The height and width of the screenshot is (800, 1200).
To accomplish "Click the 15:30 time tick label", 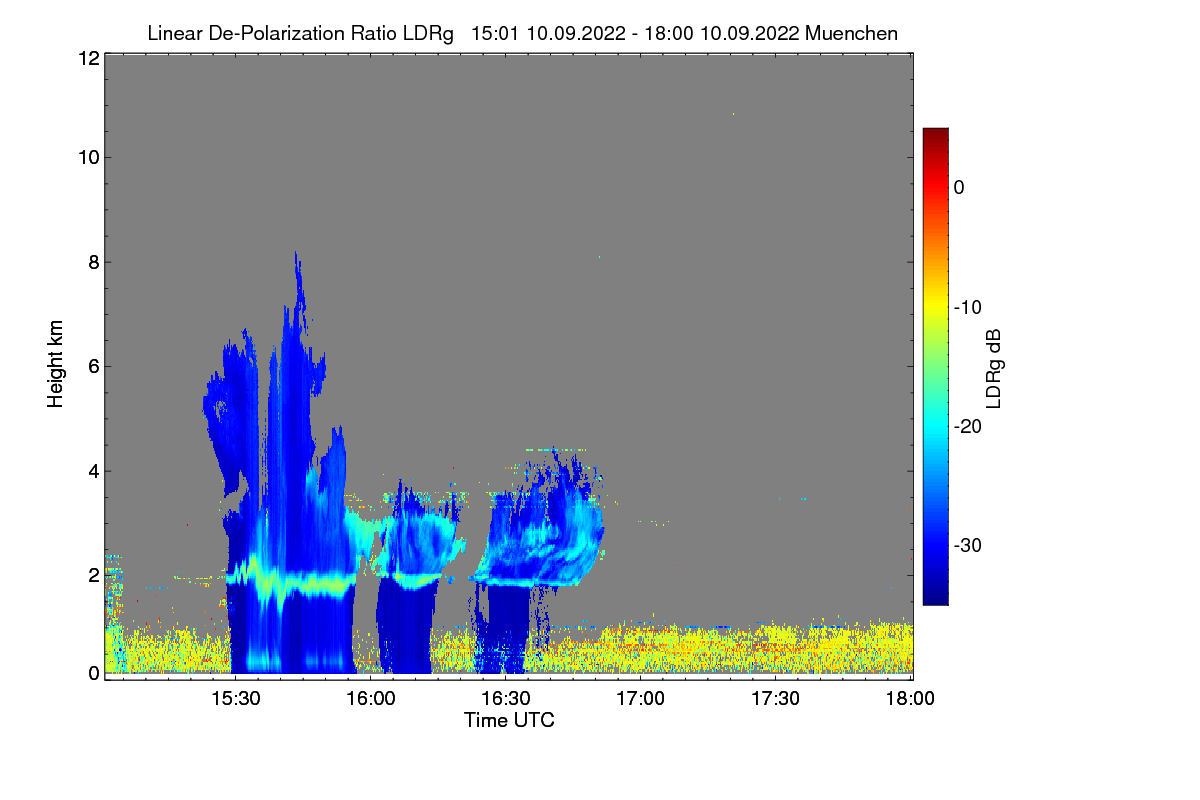I will pos(235,698).
